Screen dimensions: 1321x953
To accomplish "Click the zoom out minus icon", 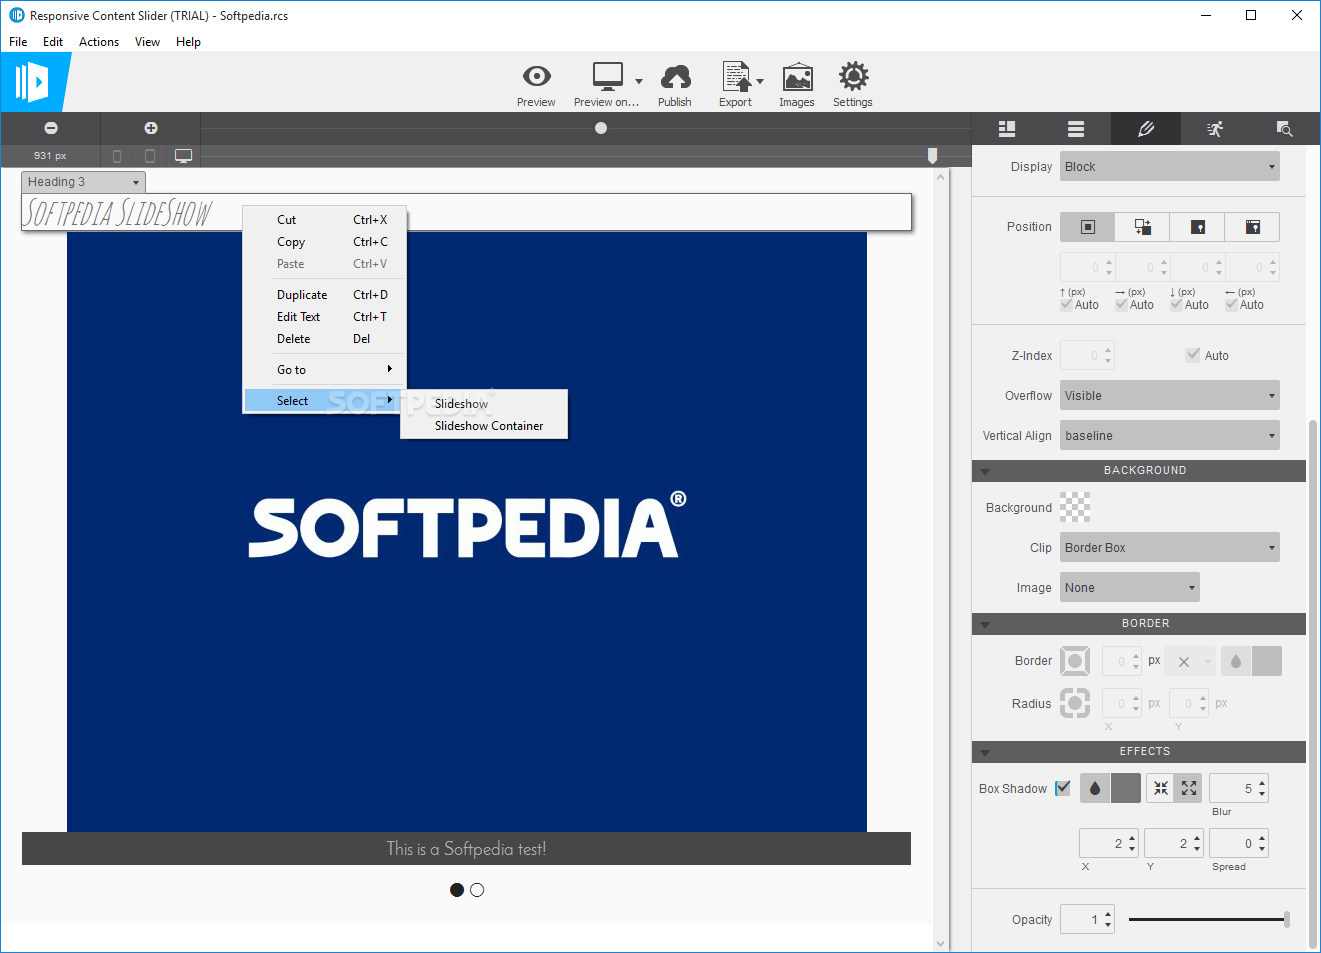I will [51, 128].
